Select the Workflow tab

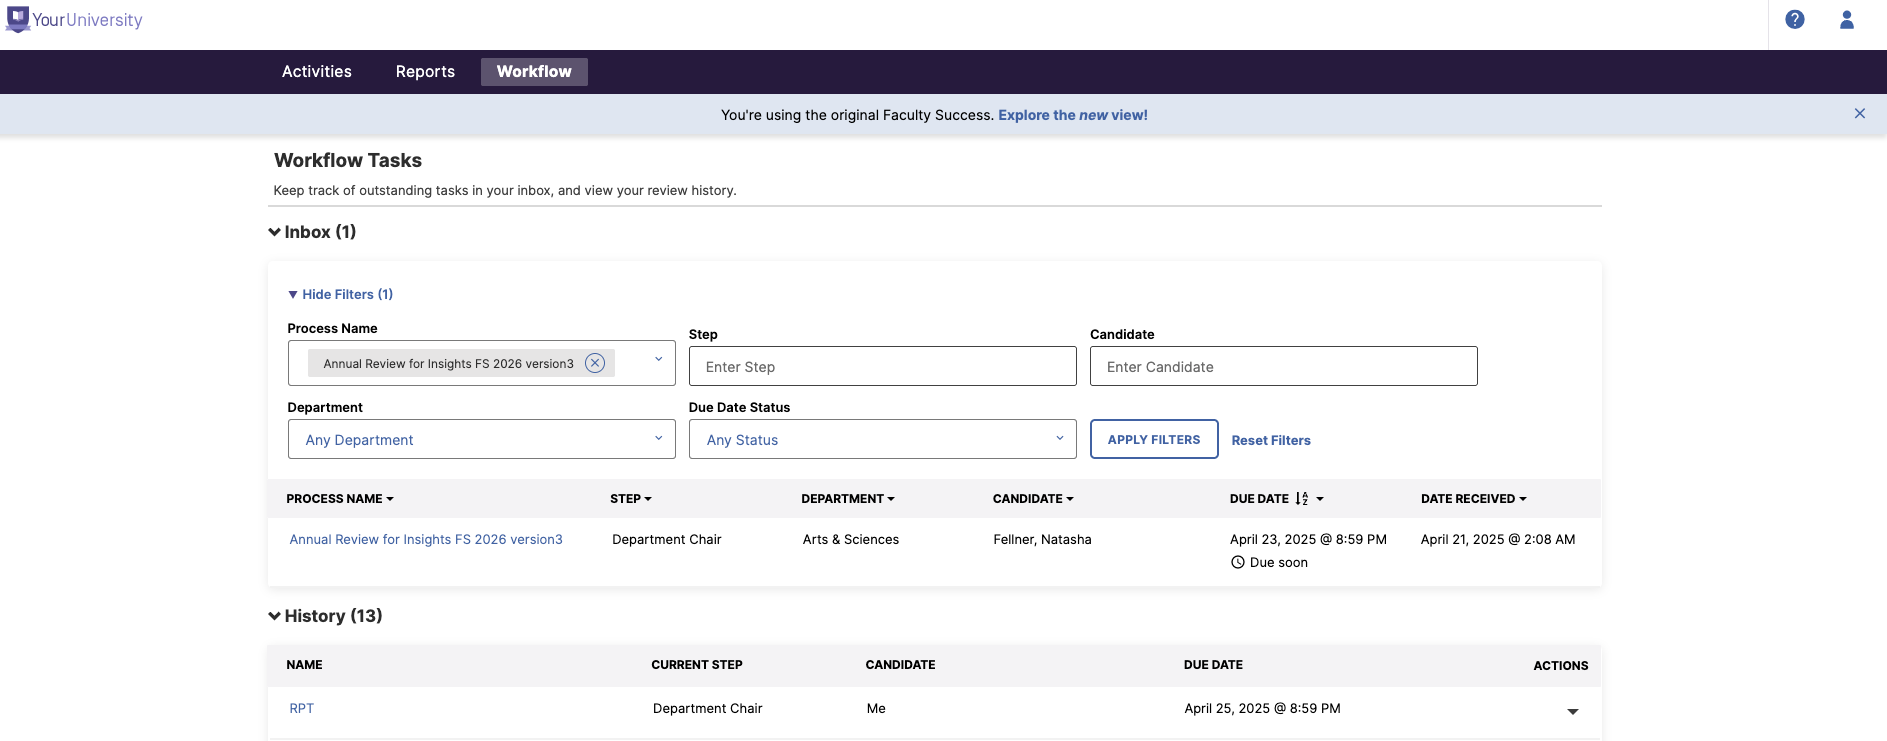[534, 72]
